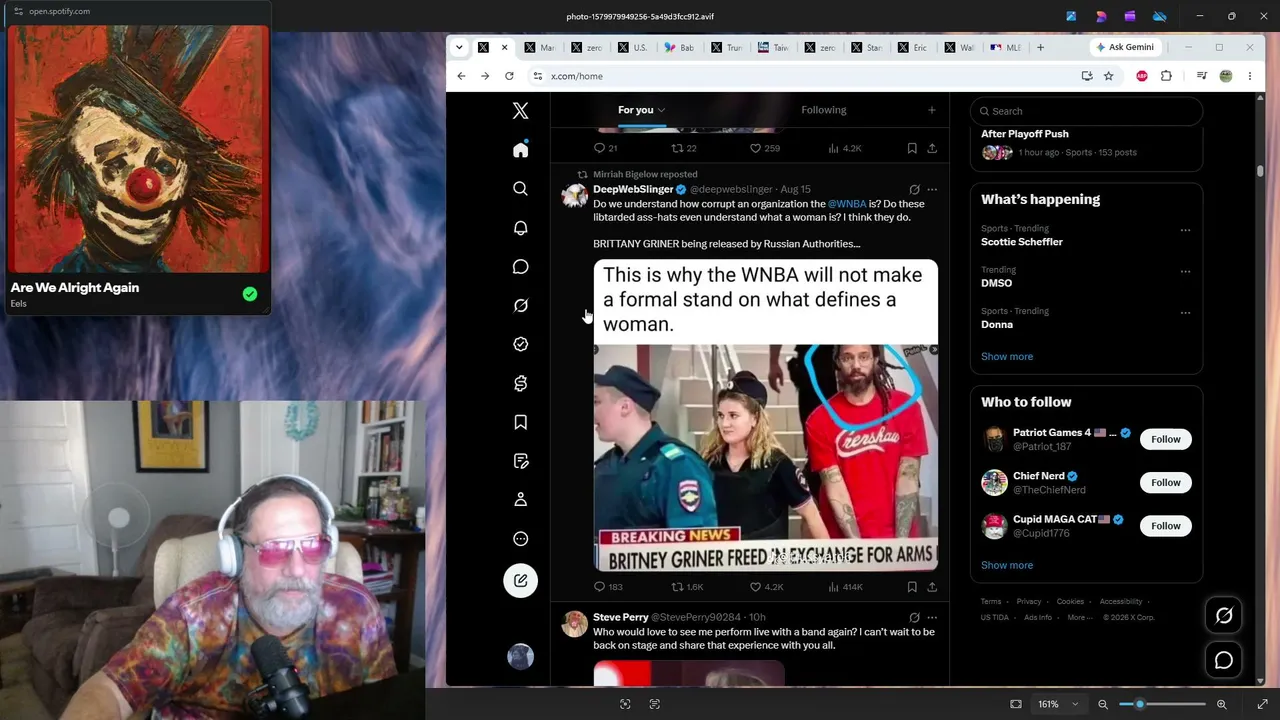Click the zoom out magnifier in Photos
This screenshot has height=720, width=1280.
pyautogui.click(x=1103, y=704)
